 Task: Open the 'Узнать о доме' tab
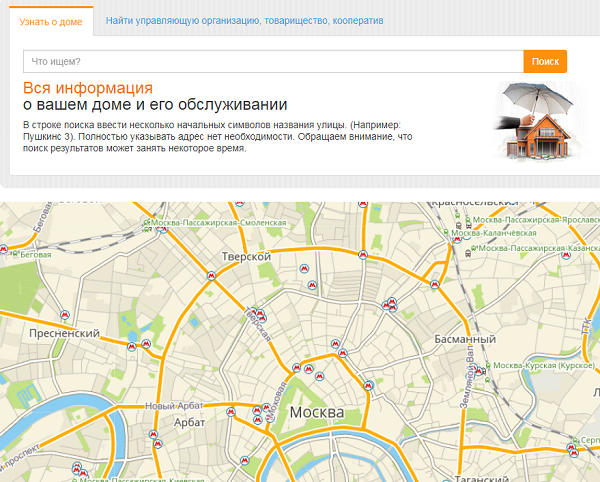point(50,20)
